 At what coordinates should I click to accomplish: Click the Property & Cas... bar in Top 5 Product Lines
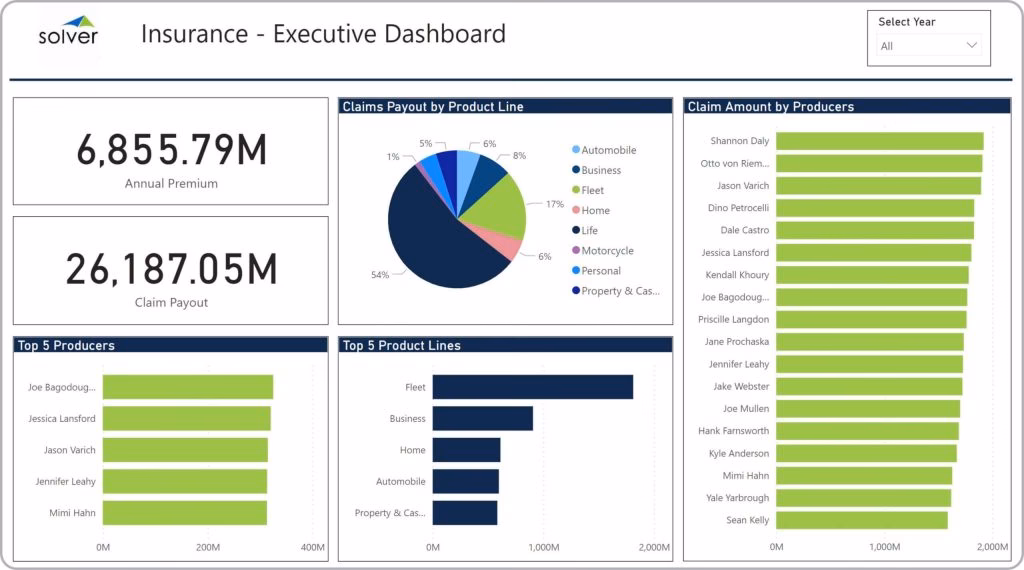click(x=465, y=513)
